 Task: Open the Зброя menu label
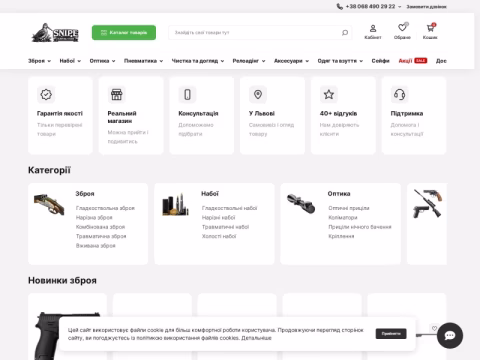tap(36, 61)
